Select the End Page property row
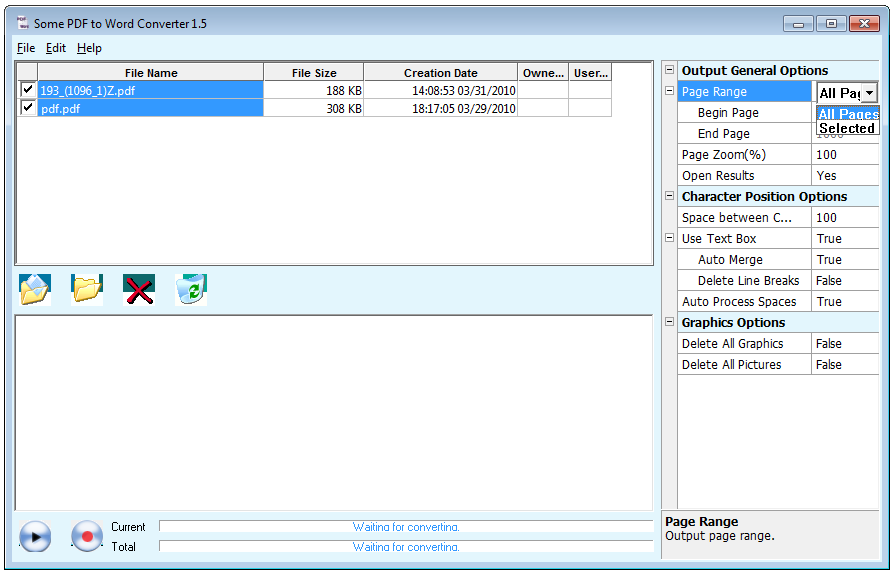895x577 pixels. 744,134
